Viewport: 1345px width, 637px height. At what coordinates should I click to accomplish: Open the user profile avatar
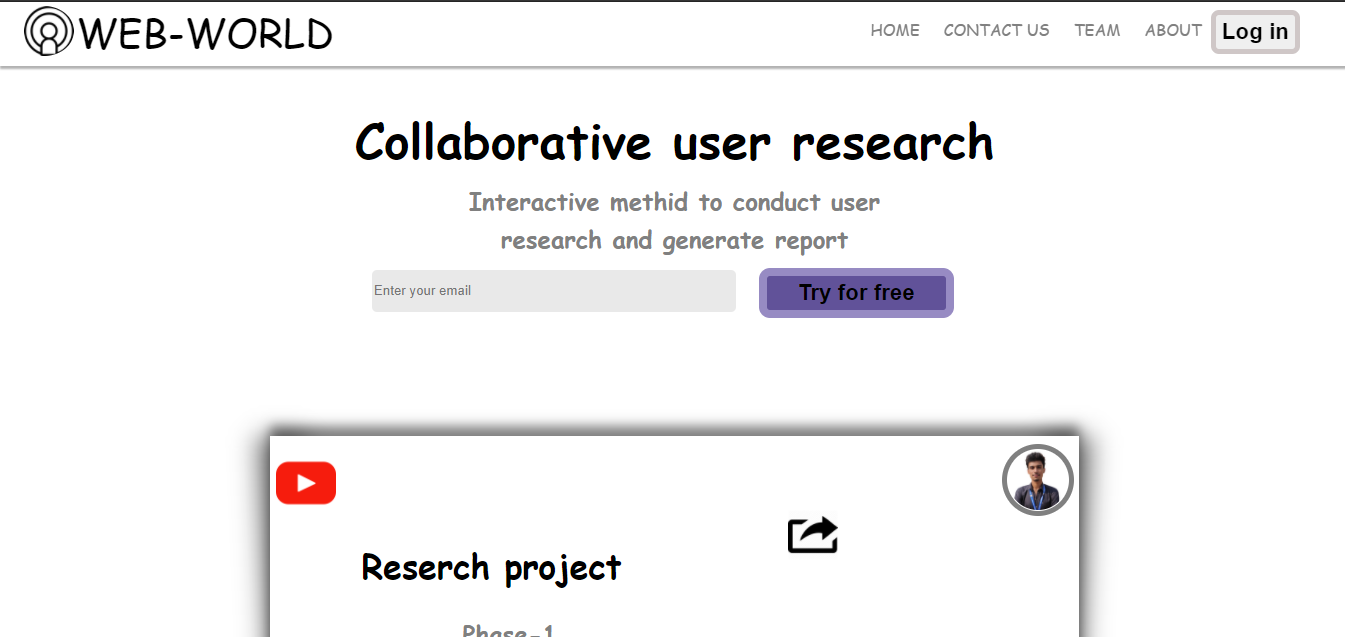point(1037,480)
